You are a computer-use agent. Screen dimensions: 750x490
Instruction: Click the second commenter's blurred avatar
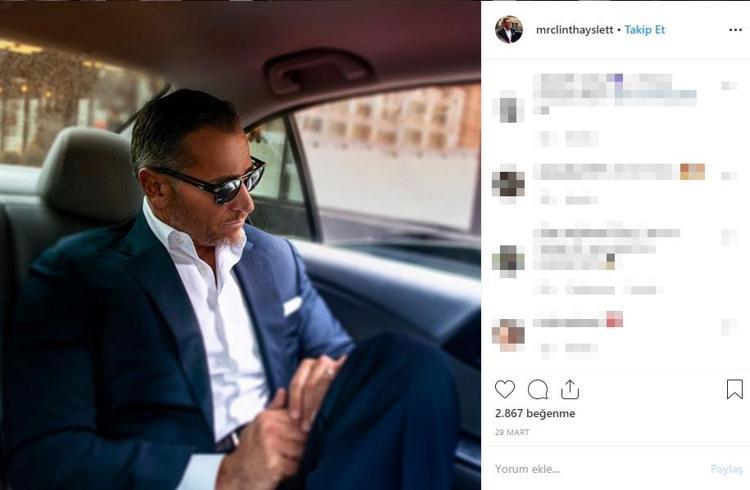509,183
